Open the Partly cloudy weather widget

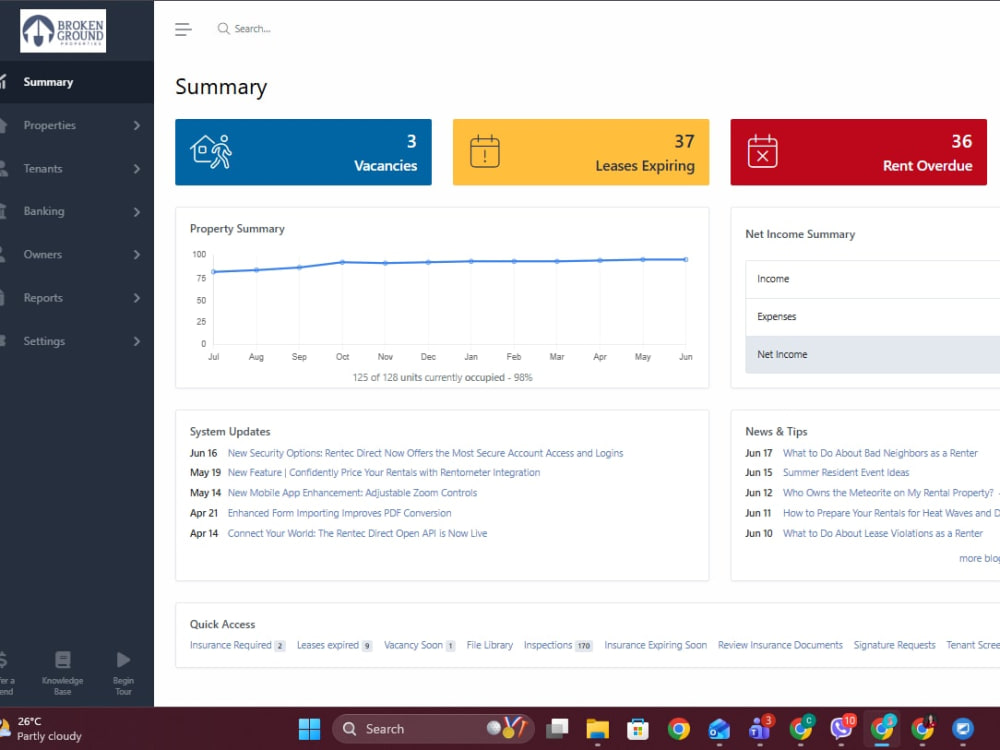tap(42, 728)
